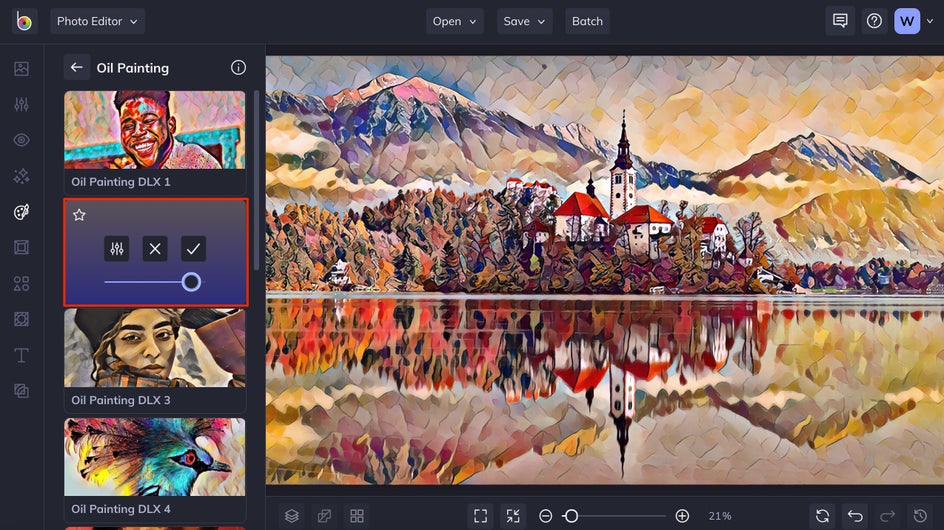
Task: Toggle the grid view icon
Action: coord(357,516)
